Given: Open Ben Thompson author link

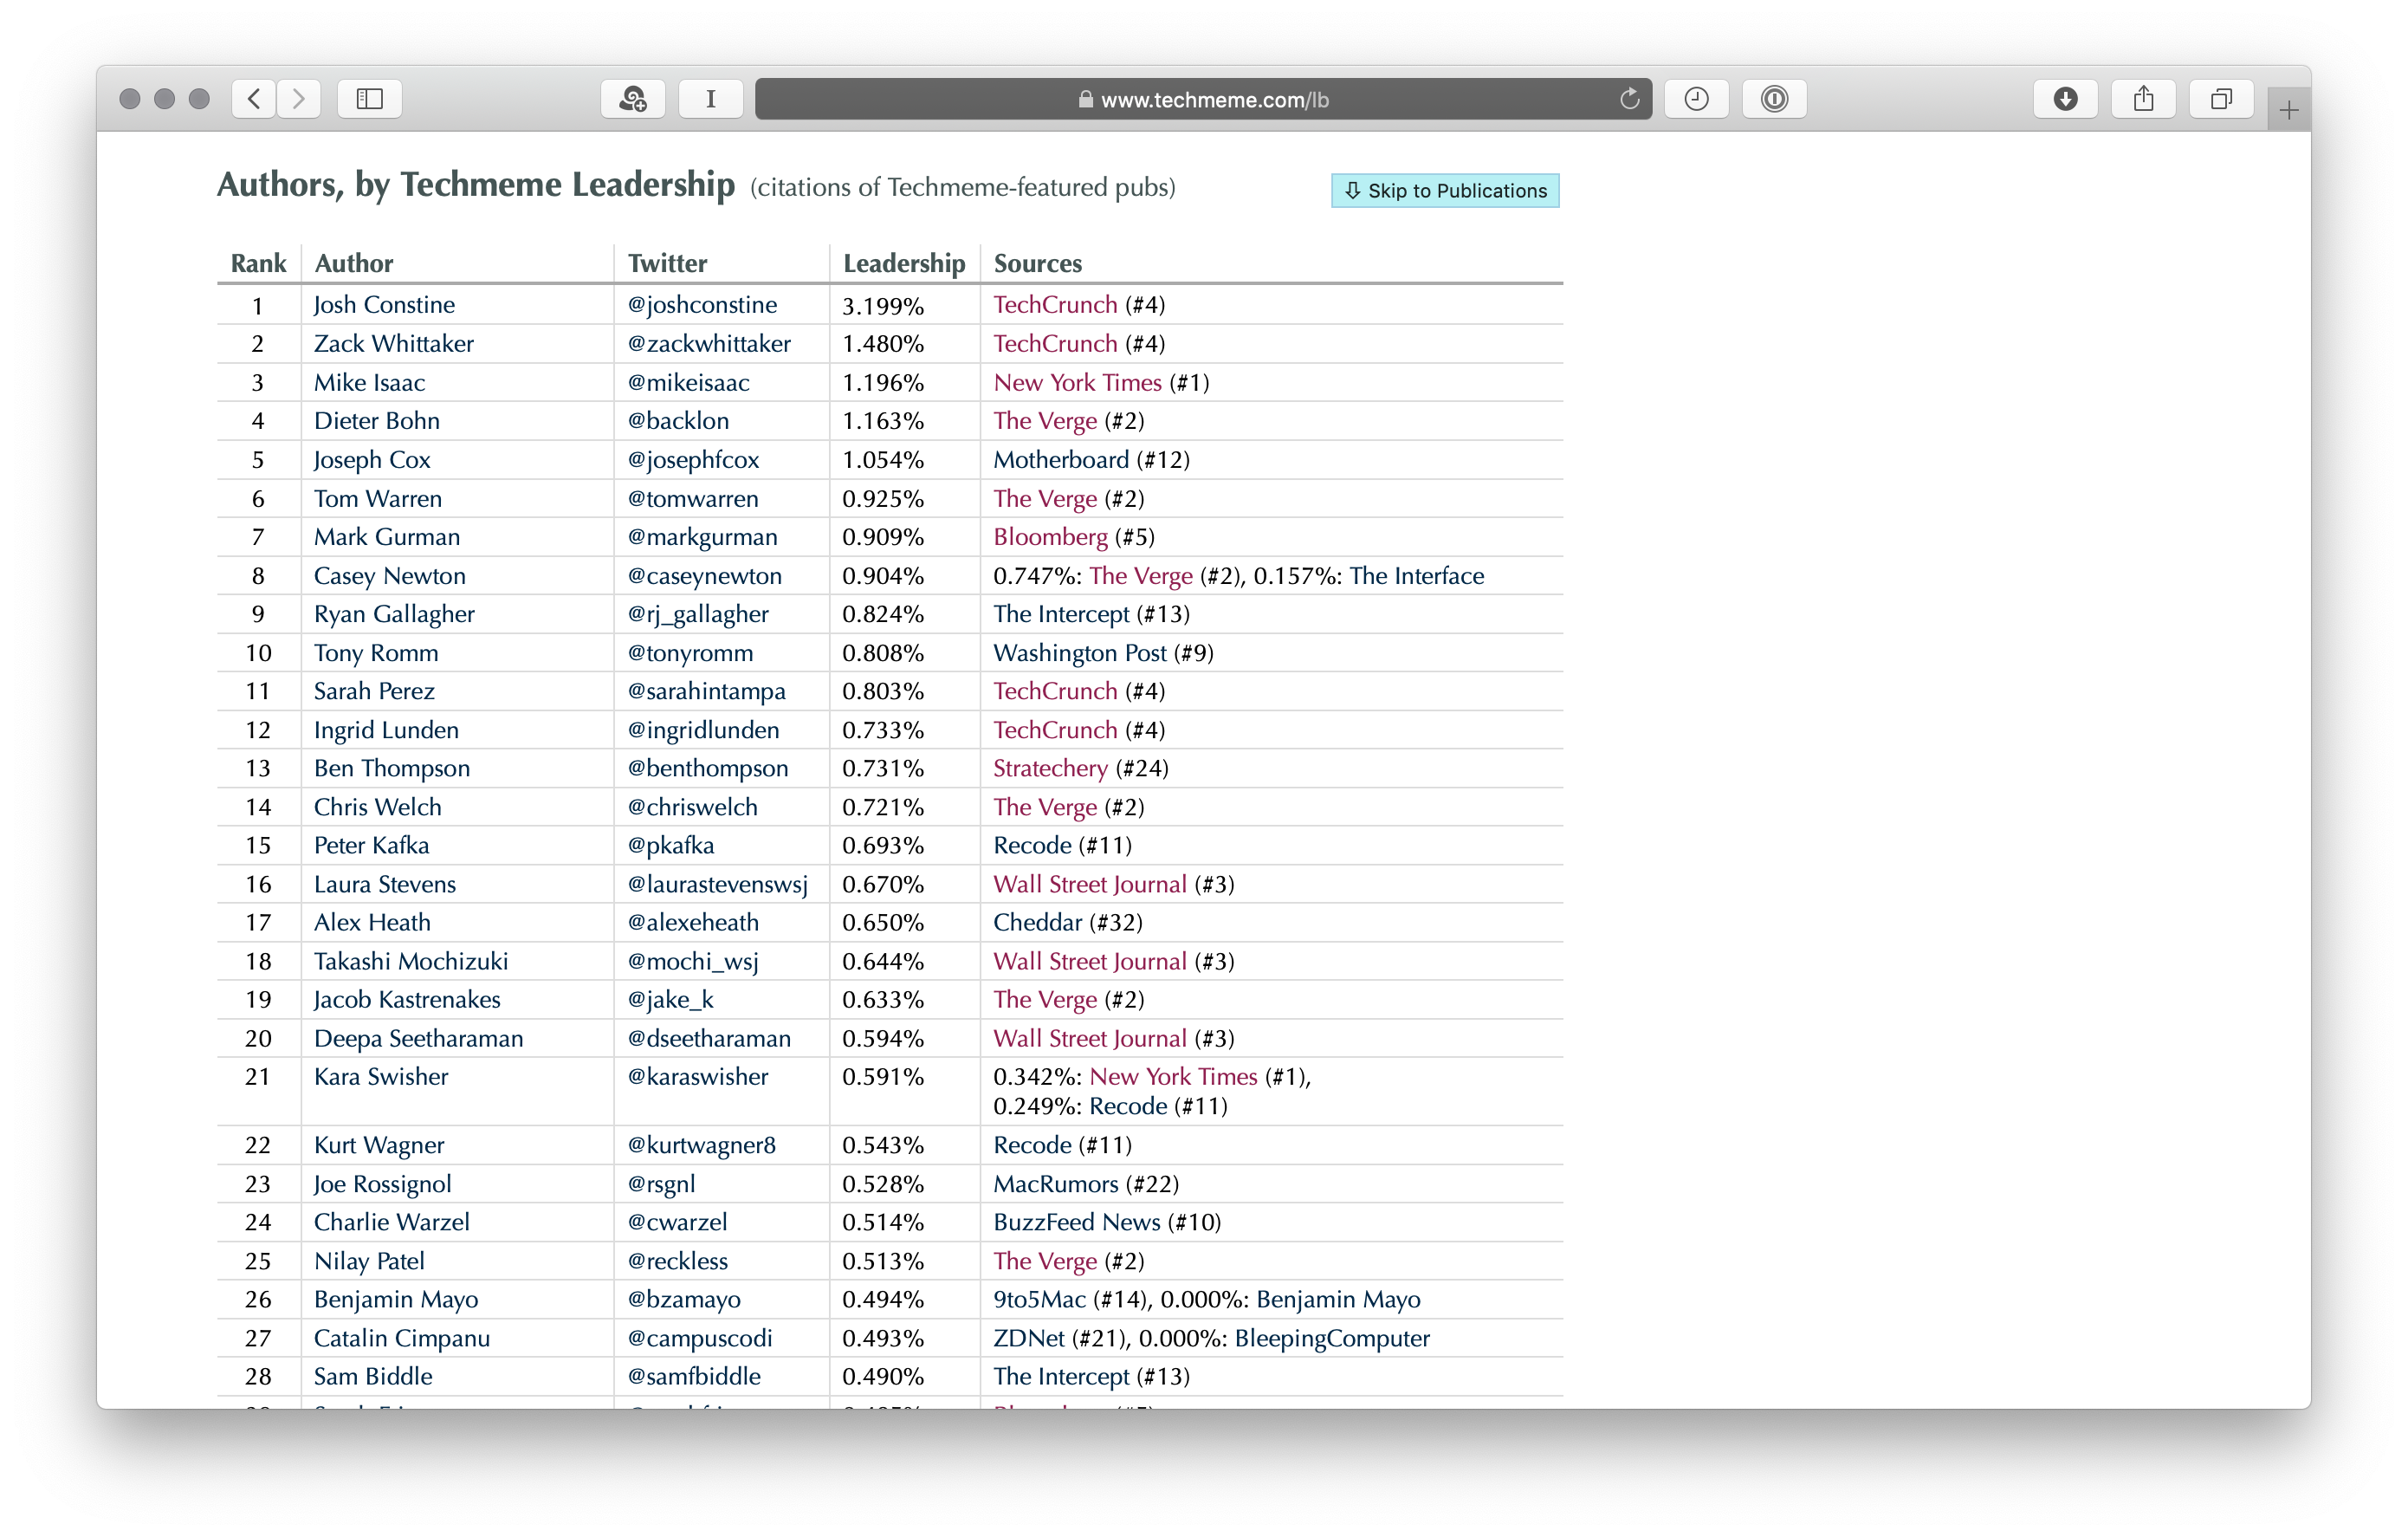Looking at the screenshot, I should click(391, 768).
